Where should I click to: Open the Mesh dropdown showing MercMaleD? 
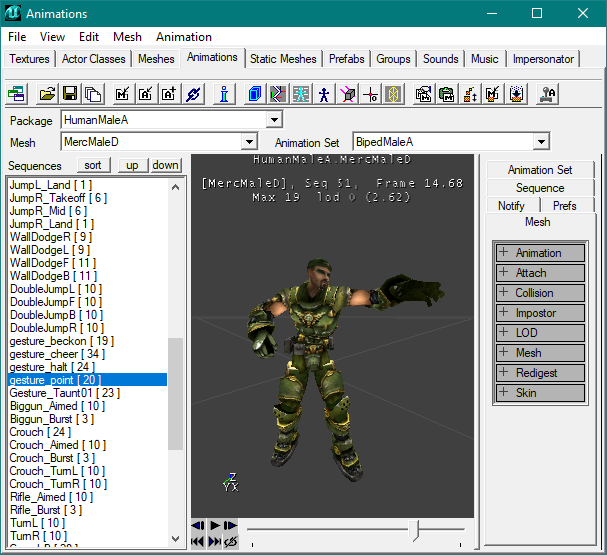pyautogui.click(x=249, y=142)
